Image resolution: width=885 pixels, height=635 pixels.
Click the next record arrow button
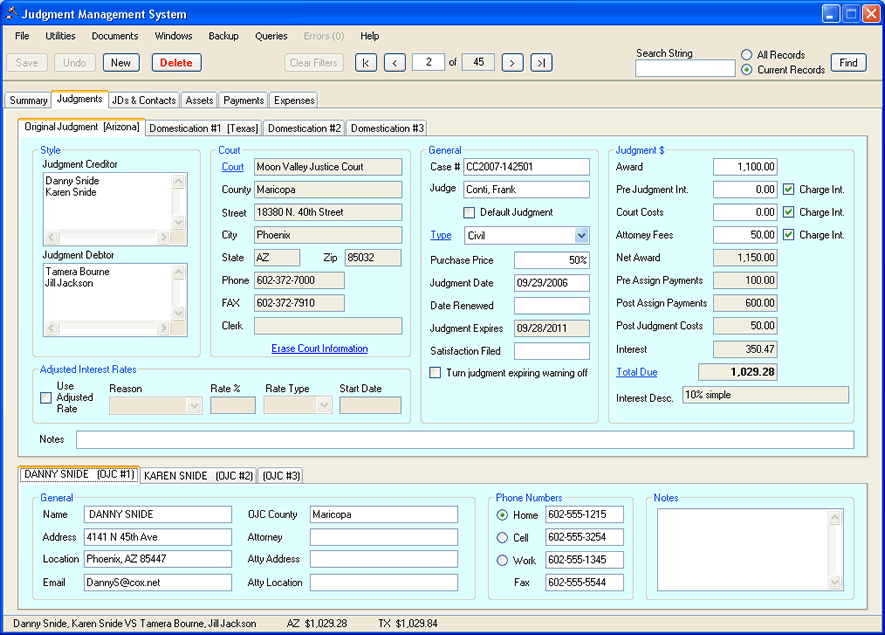point(512,63)
